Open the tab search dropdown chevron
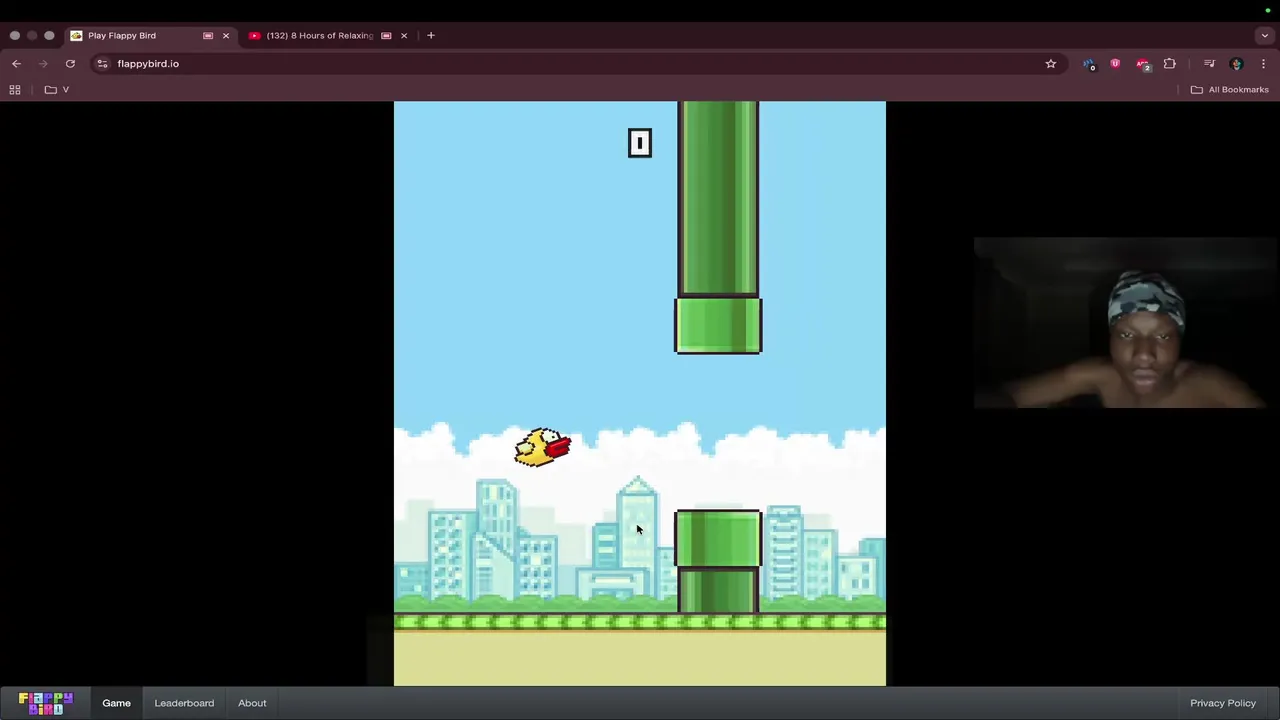Viewport: 1280px width, 720px height. 1265,35
